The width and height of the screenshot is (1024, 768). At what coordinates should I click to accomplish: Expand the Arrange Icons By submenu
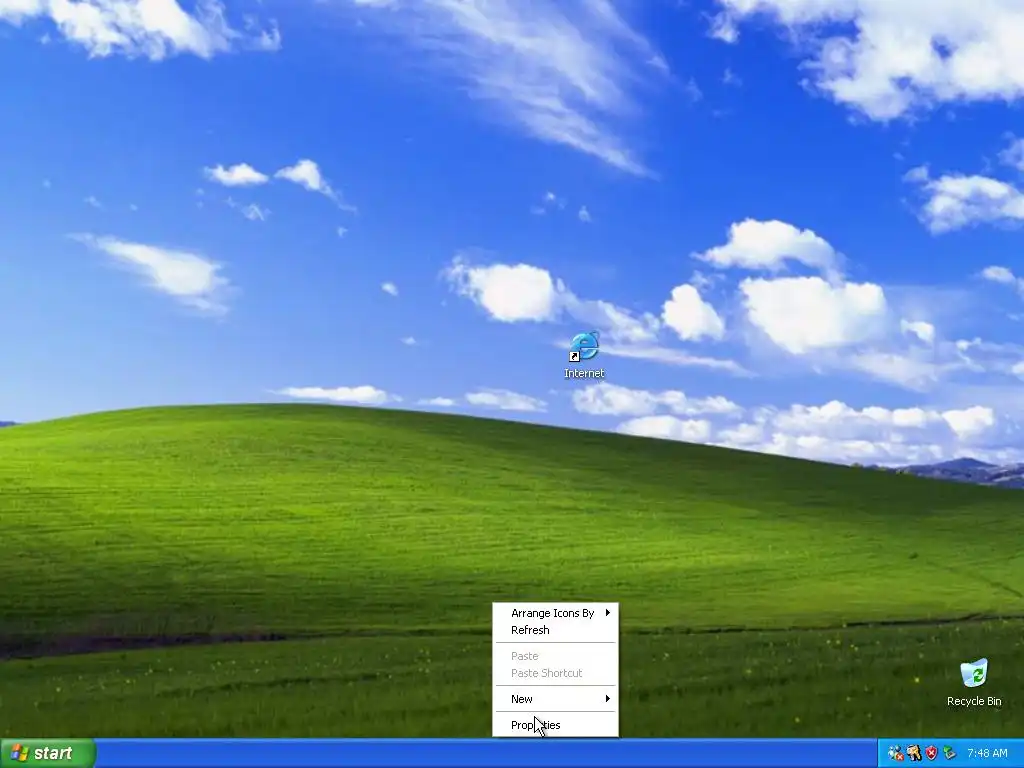[x=555, y=613]
